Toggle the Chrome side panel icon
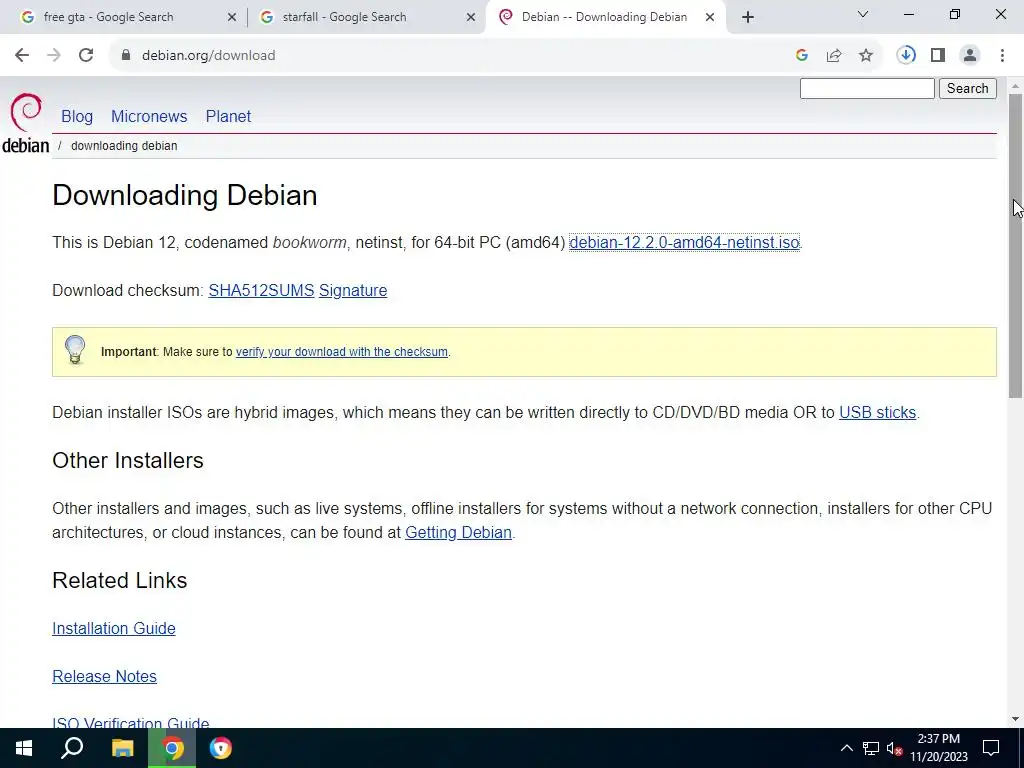This screenshot has height=768, width=1024. 938,56
